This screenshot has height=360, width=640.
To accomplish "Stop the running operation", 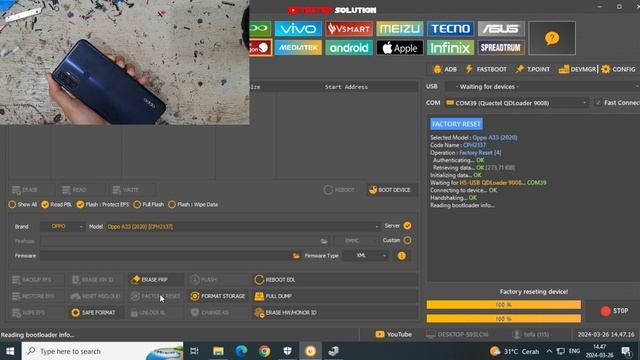I will click(x=615, y=311).
